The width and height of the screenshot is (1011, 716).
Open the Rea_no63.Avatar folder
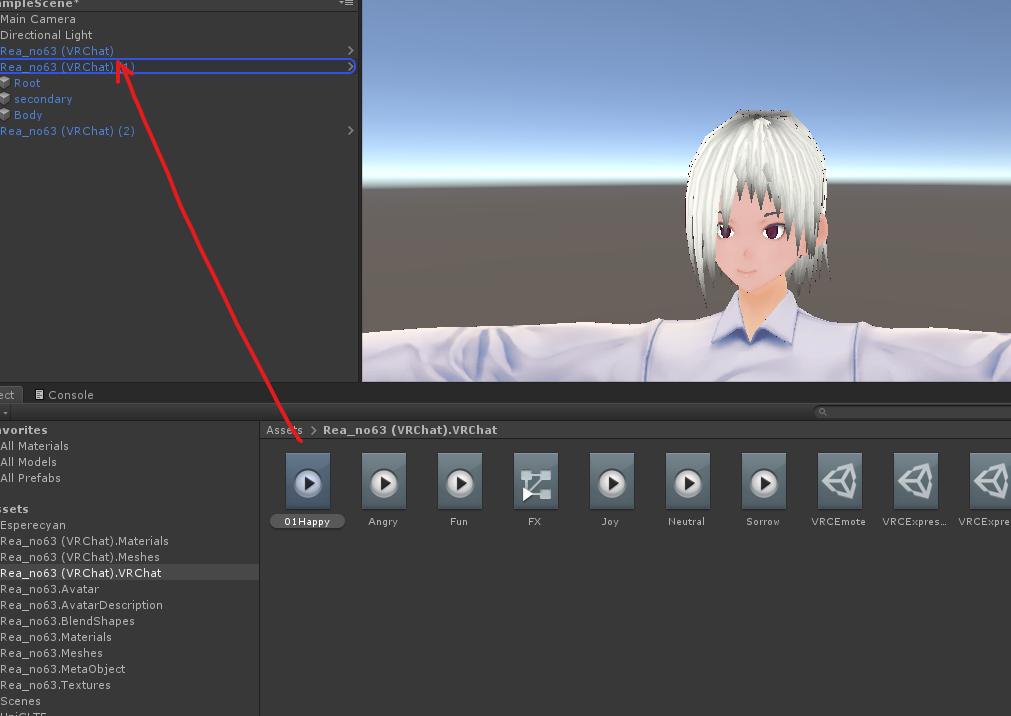click(x=50, y=589)
